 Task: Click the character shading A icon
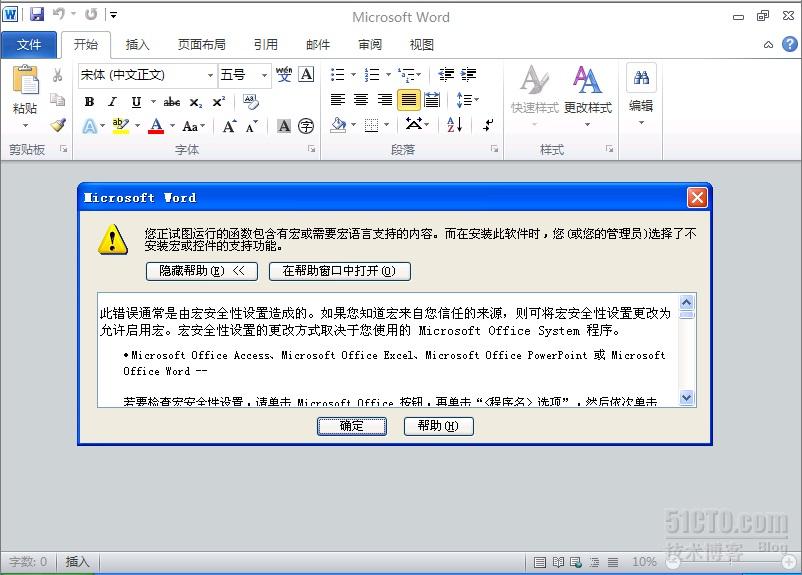pyautogui.click(x=284, y=126)
